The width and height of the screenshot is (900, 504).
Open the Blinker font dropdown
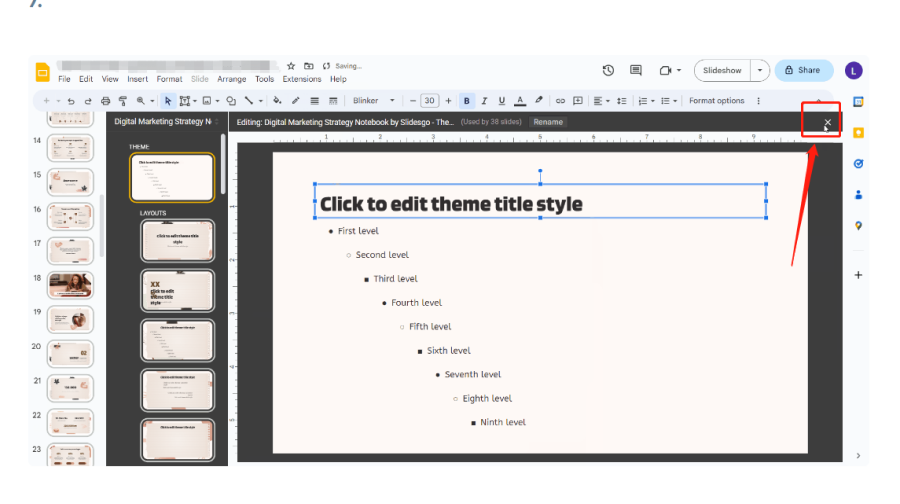(x=374, y=101)
